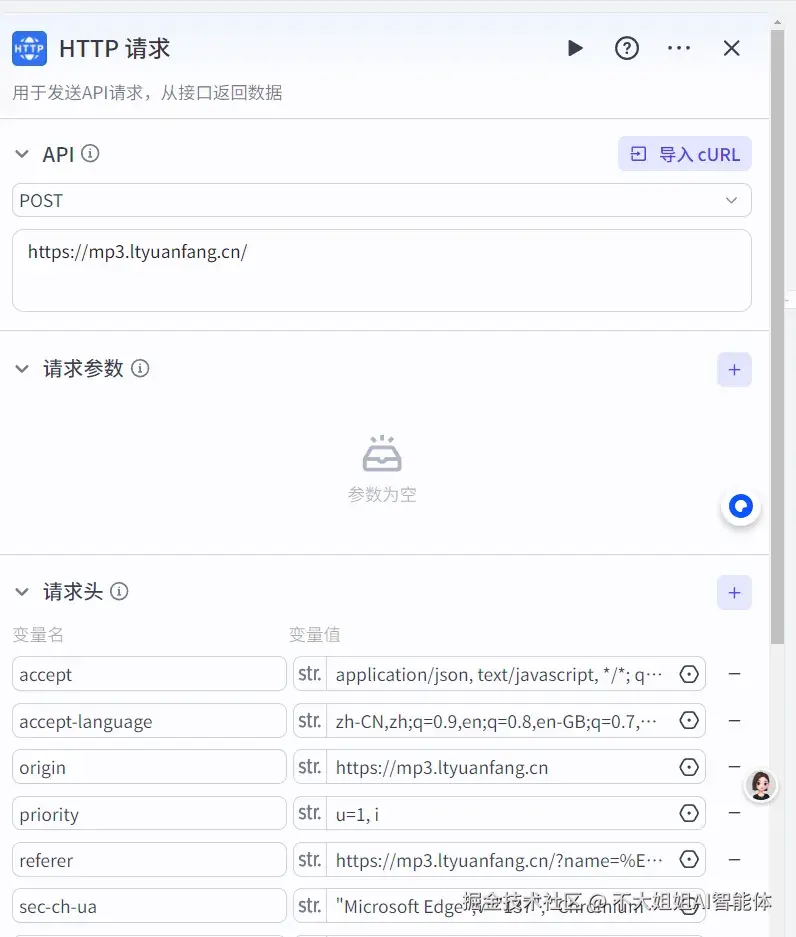
Task: Collapse the 请求参数 section
Action: click(22, 369)
